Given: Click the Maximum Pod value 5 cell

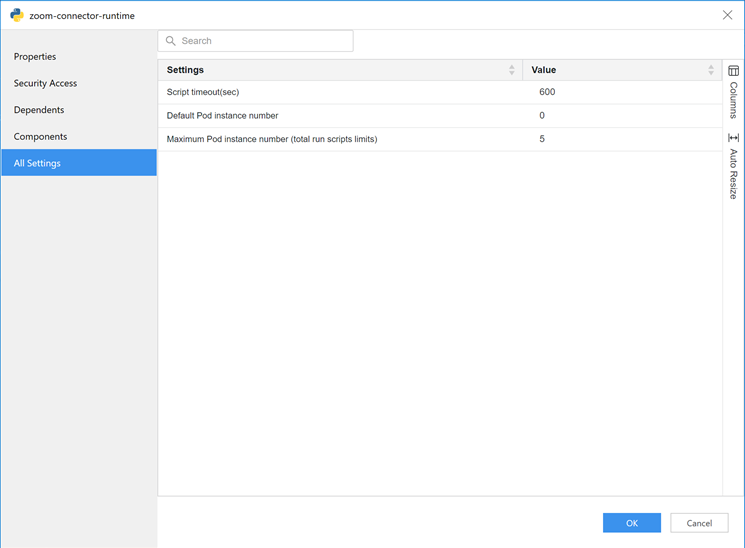Looking at the screenshot, I should [542, 139].
